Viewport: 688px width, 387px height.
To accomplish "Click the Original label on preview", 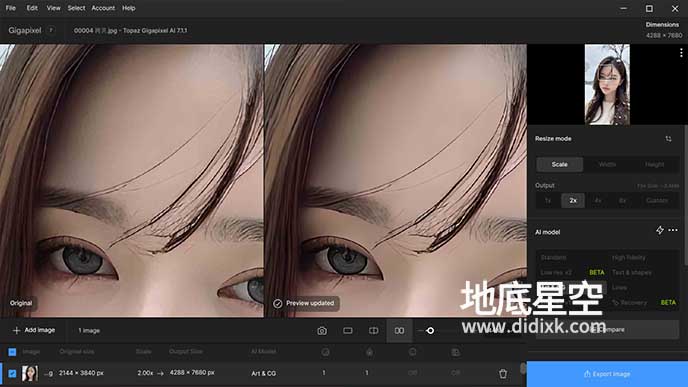I will 21,303.
